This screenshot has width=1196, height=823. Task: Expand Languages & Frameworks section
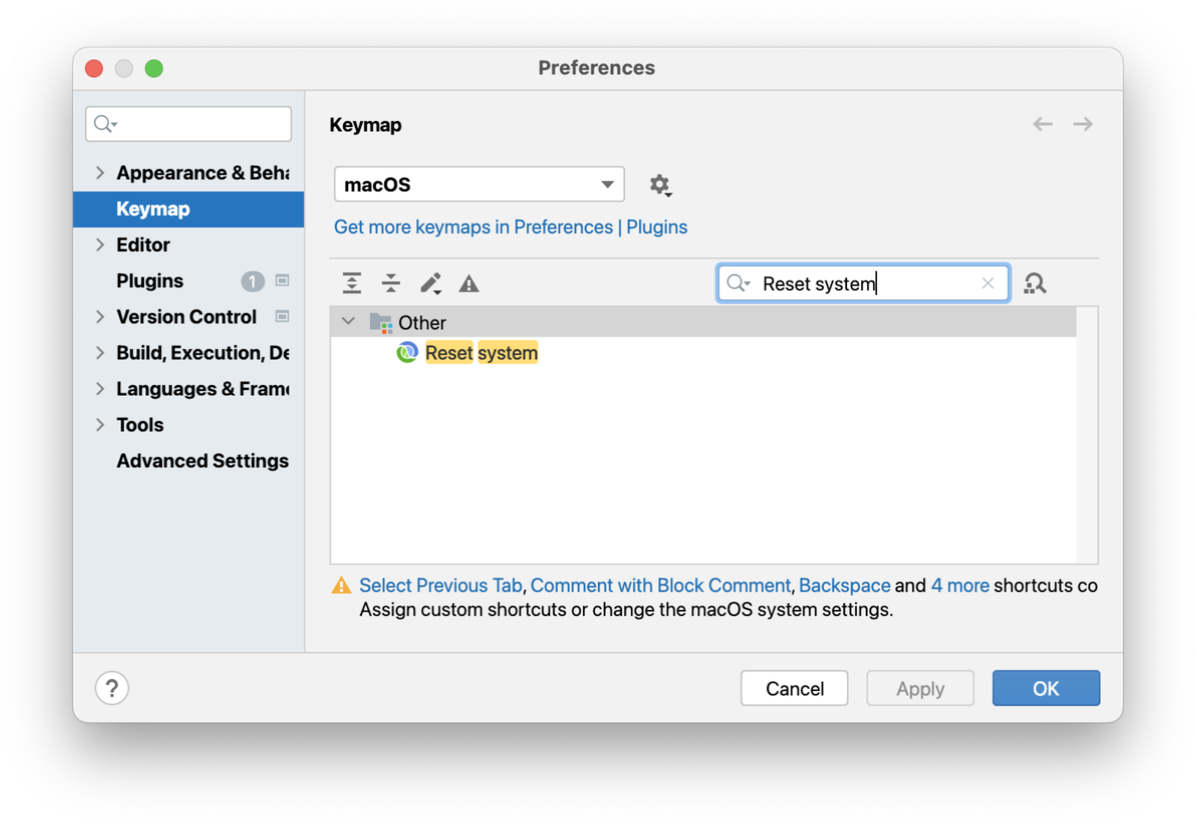pos(100,388)
